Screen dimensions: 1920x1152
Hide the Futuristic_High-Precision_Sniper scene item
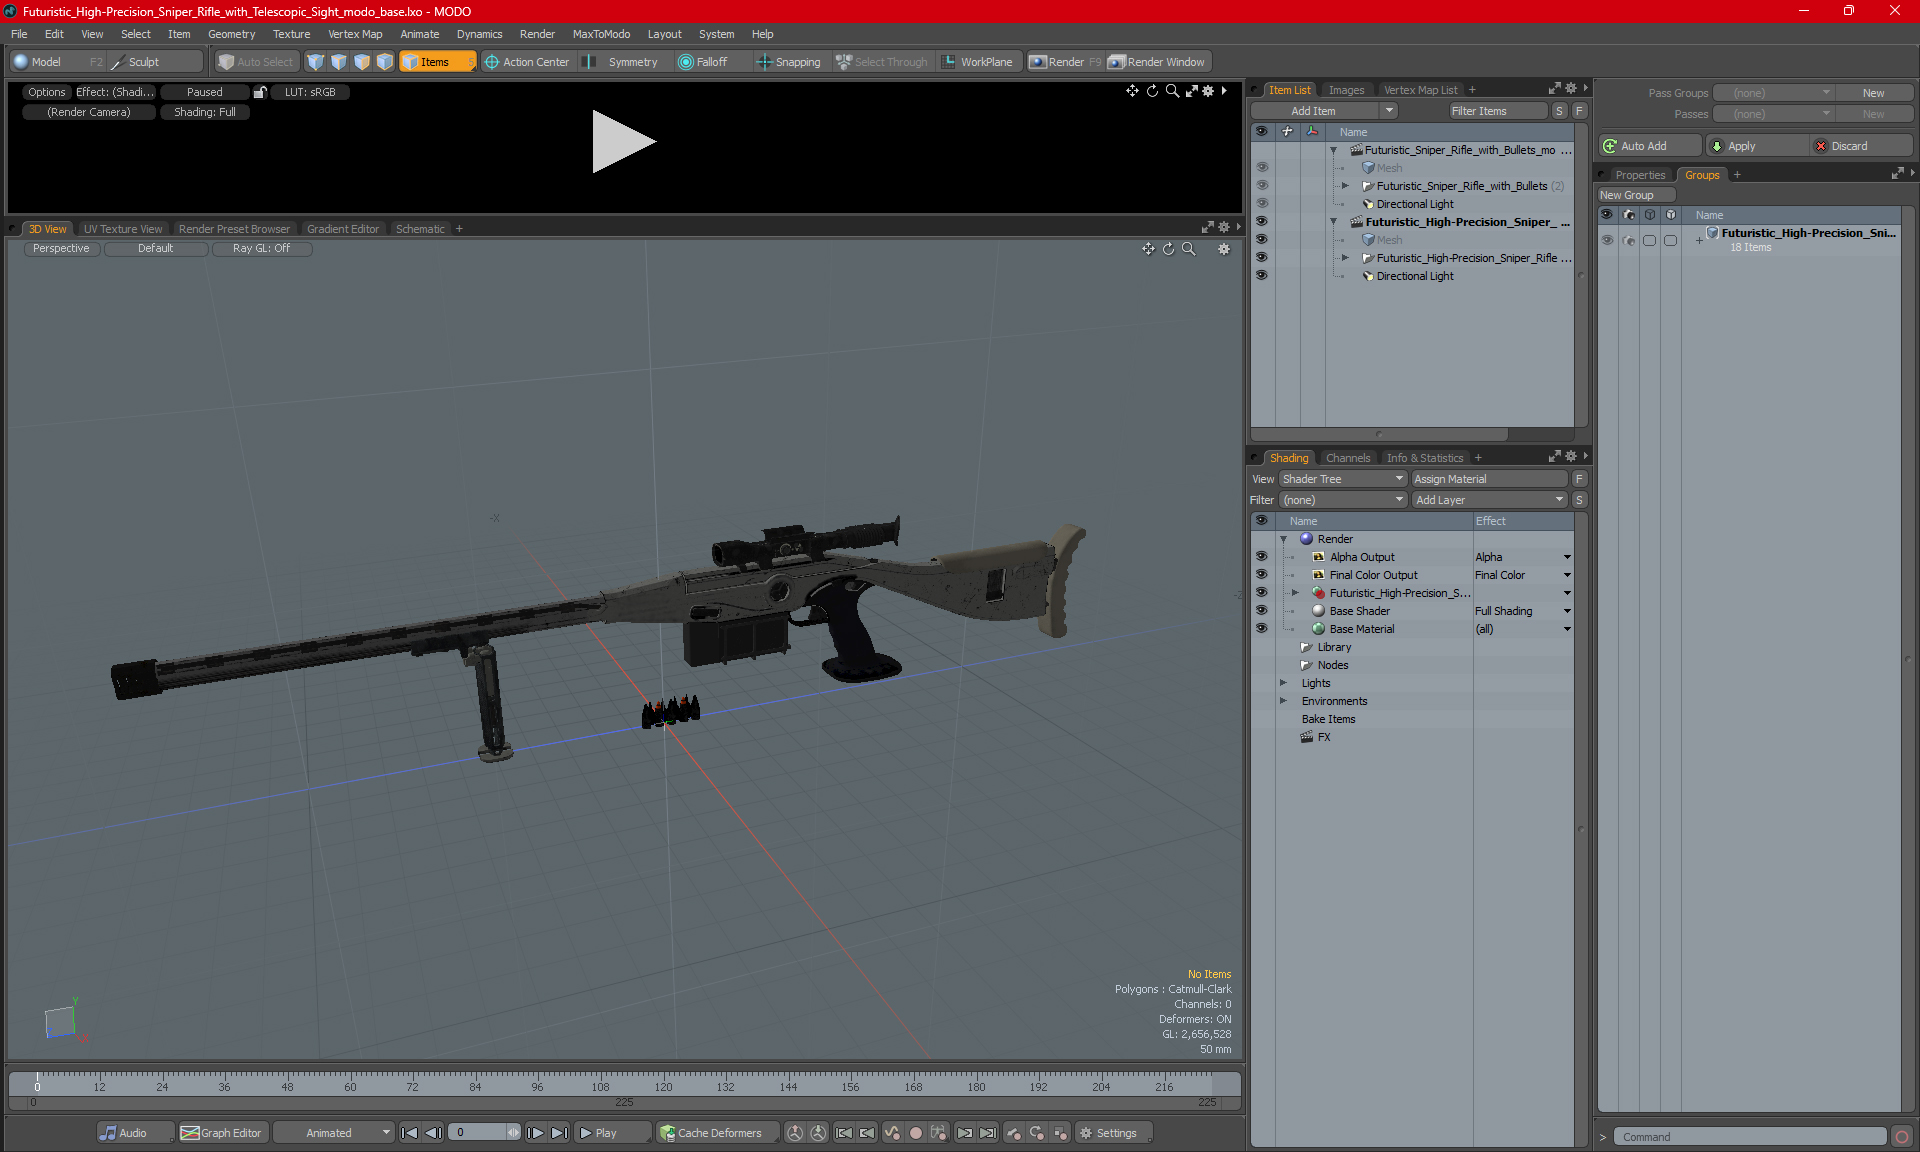(1262, 222)
